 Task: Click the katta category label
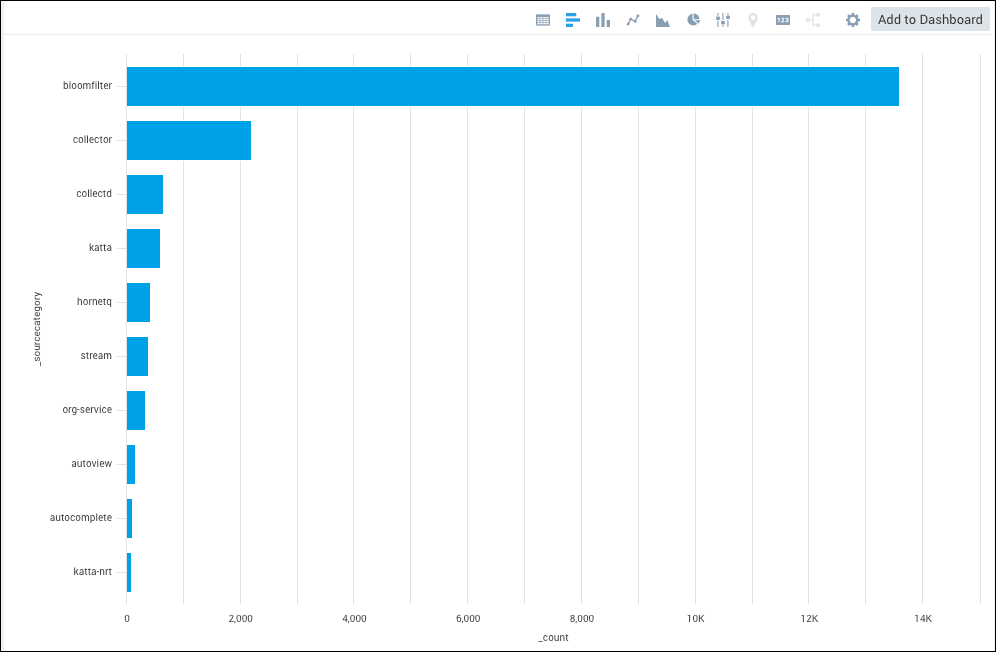[97, 247]
